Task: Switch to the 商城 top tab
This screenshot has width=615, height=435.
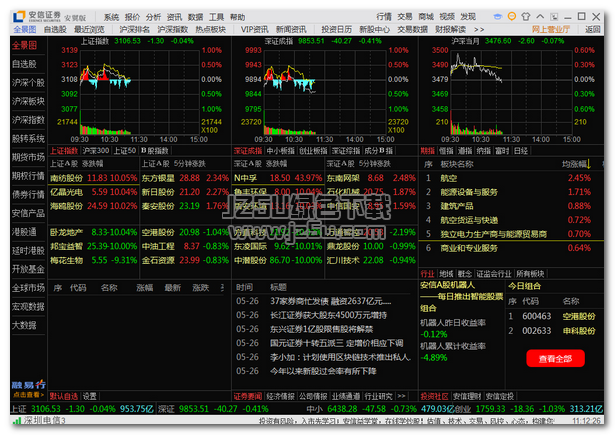Action: [x=426, y=16]
